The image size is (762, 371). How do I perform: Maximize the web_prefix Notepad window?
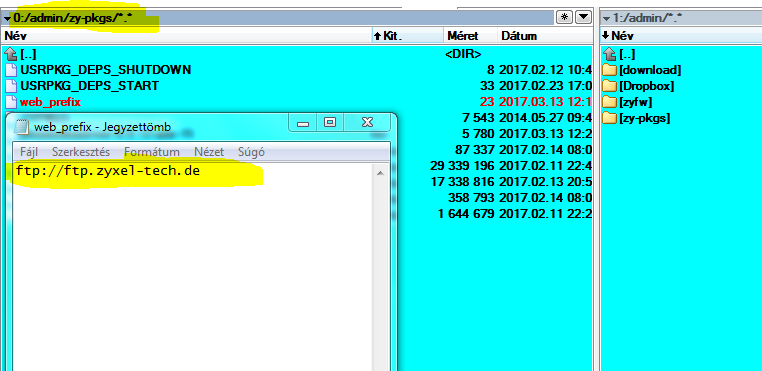pyautogui.click(x=330, y=123)
